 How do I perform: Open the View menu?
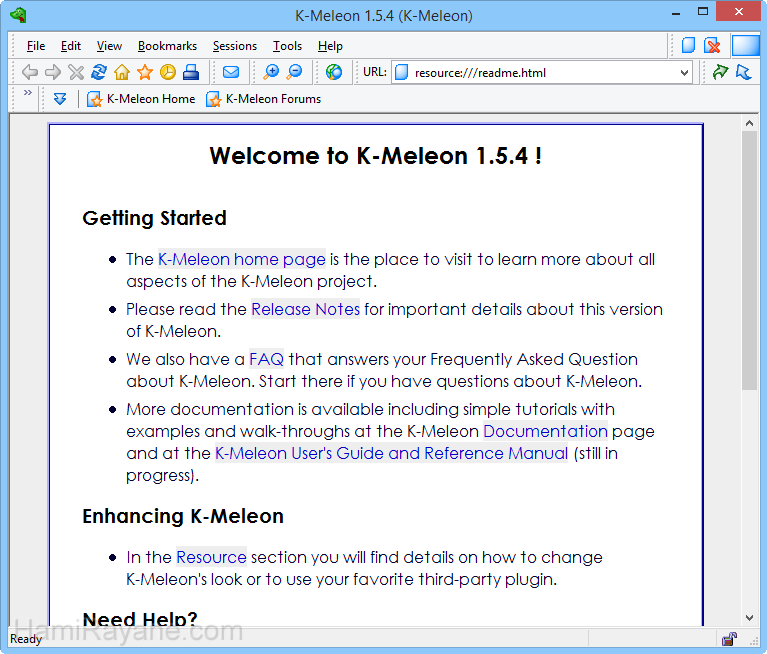[x=109, y=46]
